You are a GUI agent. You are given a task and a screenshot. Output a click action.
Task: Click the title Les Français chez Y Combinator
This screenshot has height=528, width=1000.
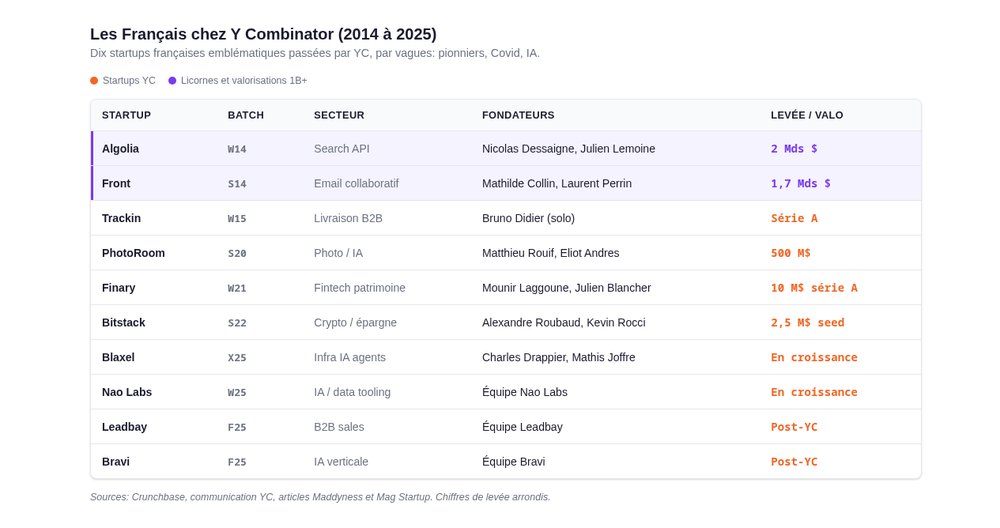(263, 34)
